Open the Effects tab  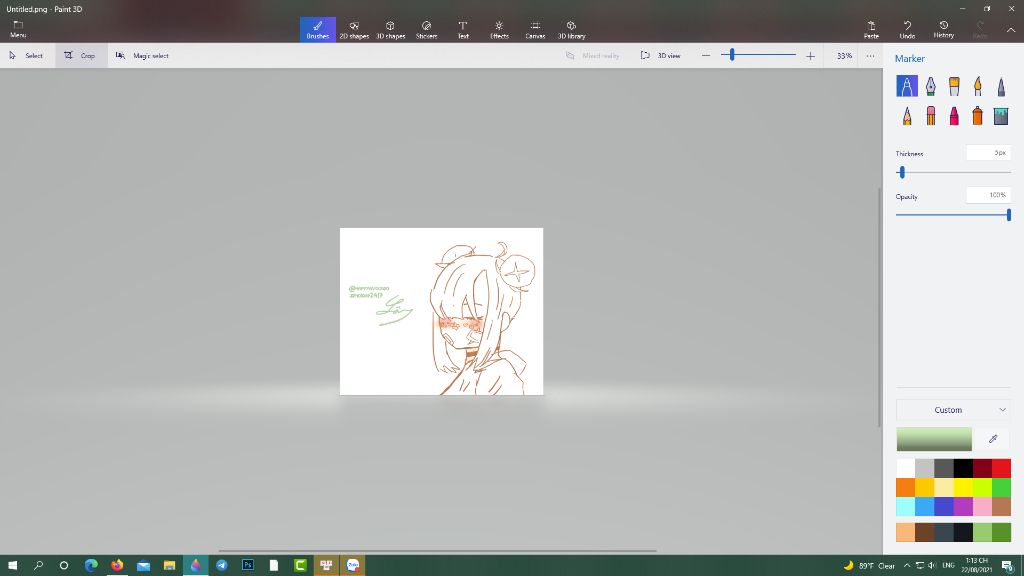(499, 29)
